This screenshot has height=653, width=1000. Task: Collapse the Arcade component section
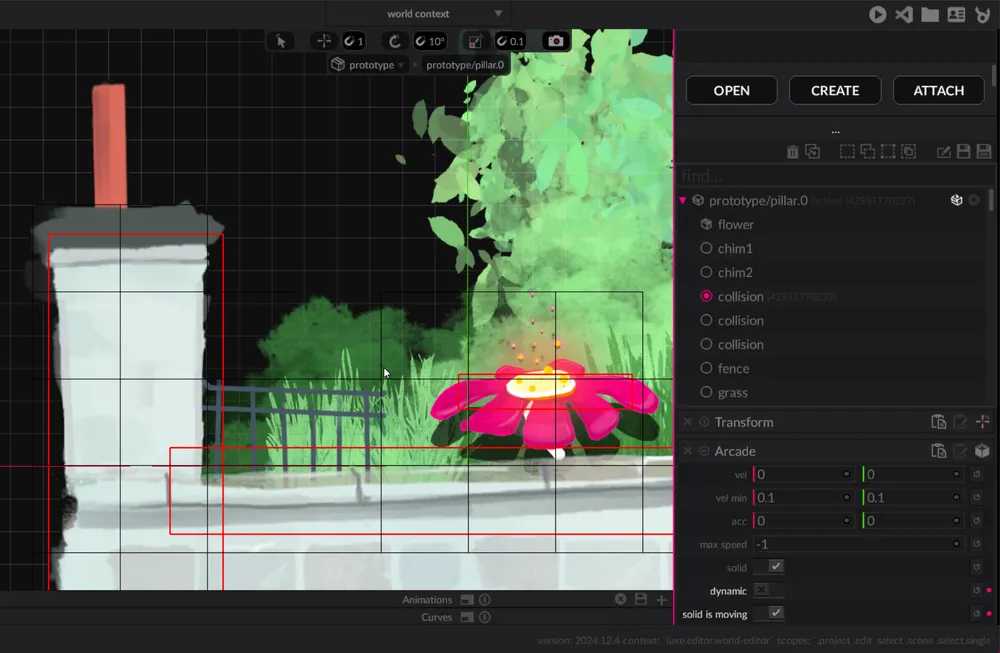click(x=705, y=451)
